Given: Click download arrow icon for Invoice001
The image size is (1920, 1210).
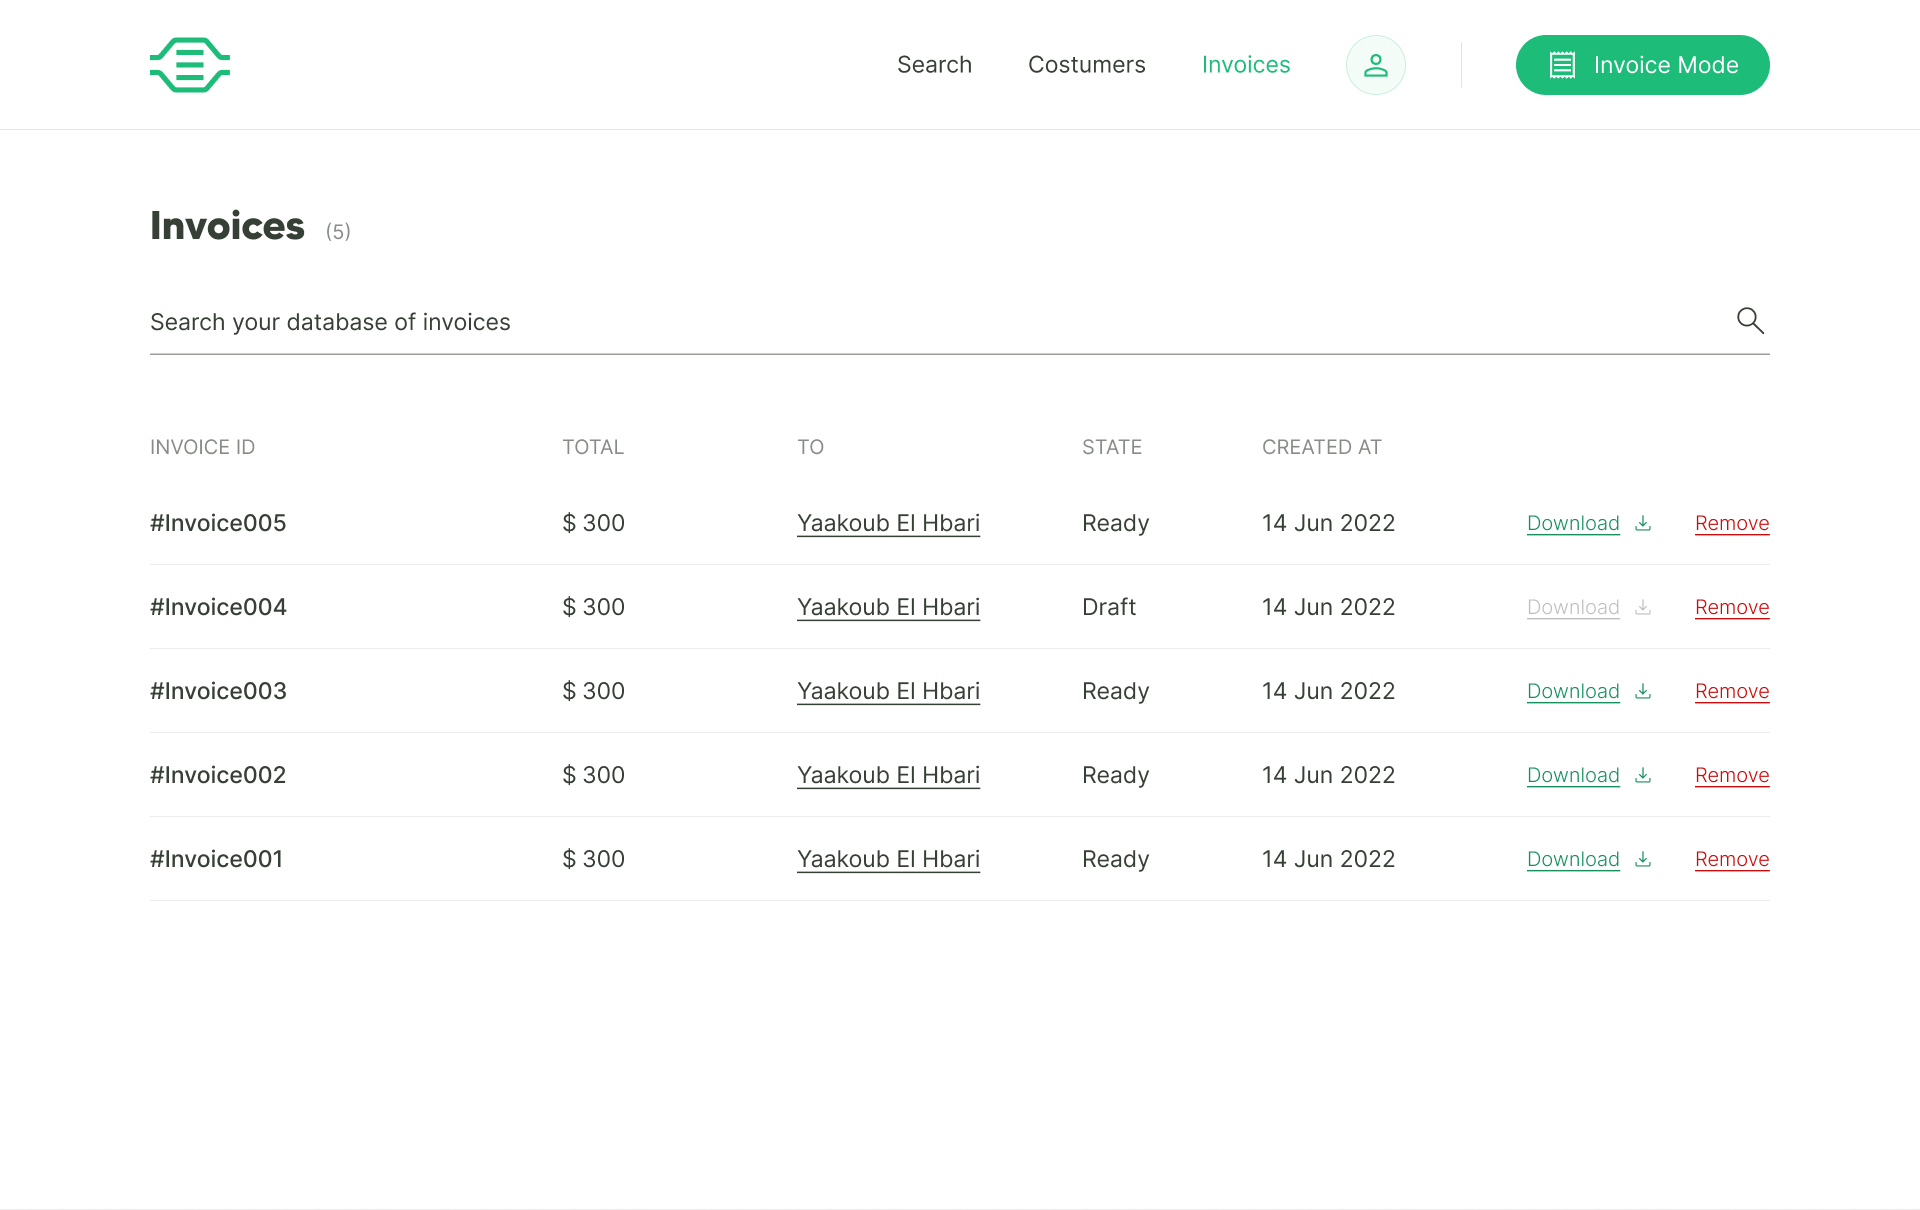Looking at the screenshot, I should (1643, 859).
